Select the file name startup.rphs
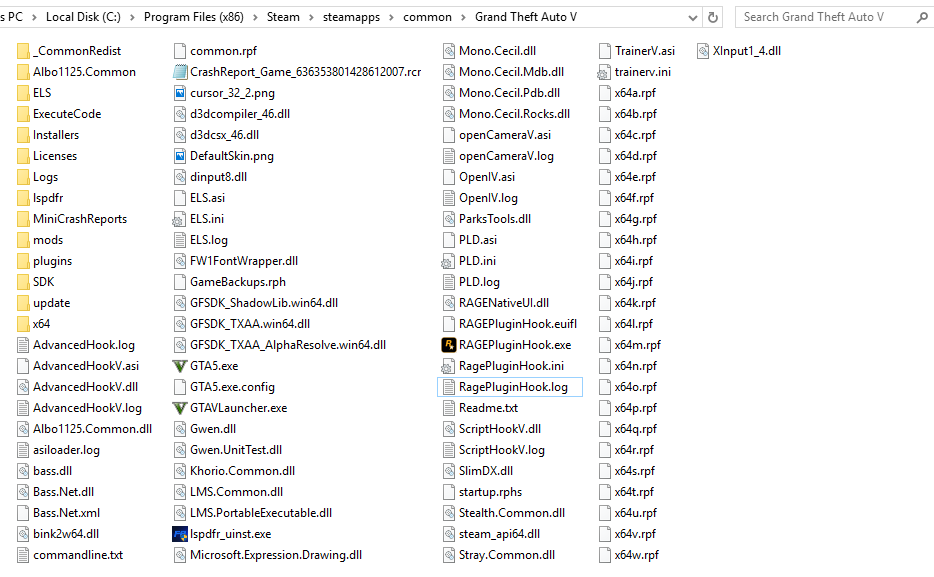This screenshot has height=577, width=934. coord(490,492)
